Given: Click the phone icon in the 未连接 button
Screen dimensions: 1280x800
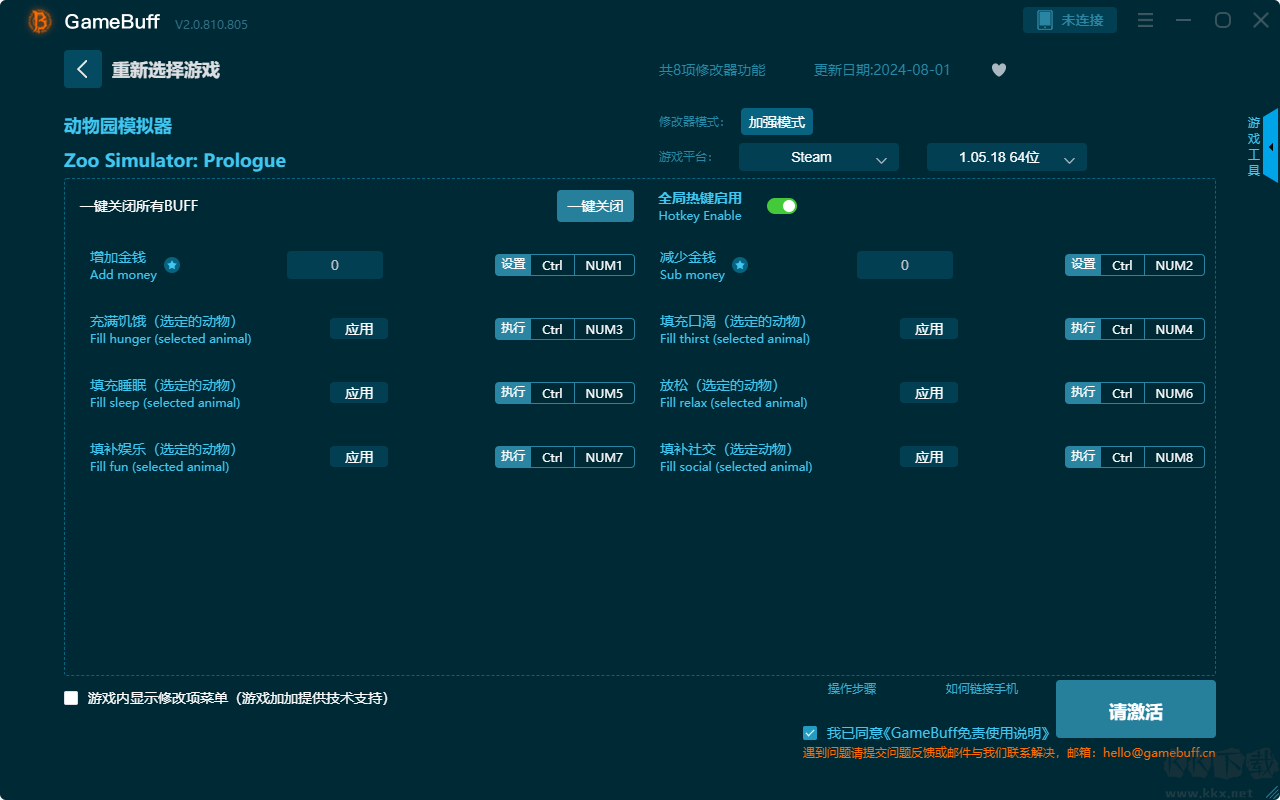Looking at the screenshot, I should point(1045,20).
